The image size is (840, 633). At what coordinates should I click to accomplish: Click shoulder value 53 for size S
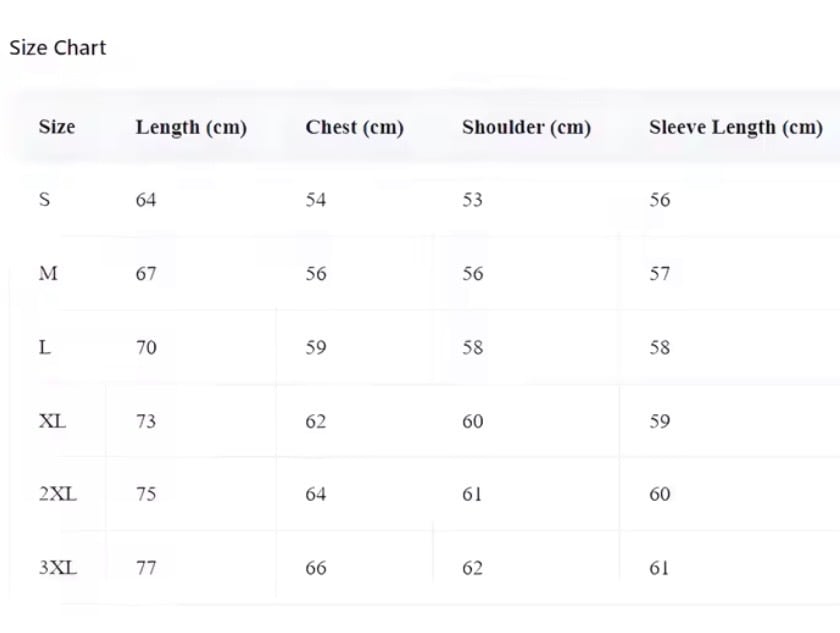pos(473,200)
